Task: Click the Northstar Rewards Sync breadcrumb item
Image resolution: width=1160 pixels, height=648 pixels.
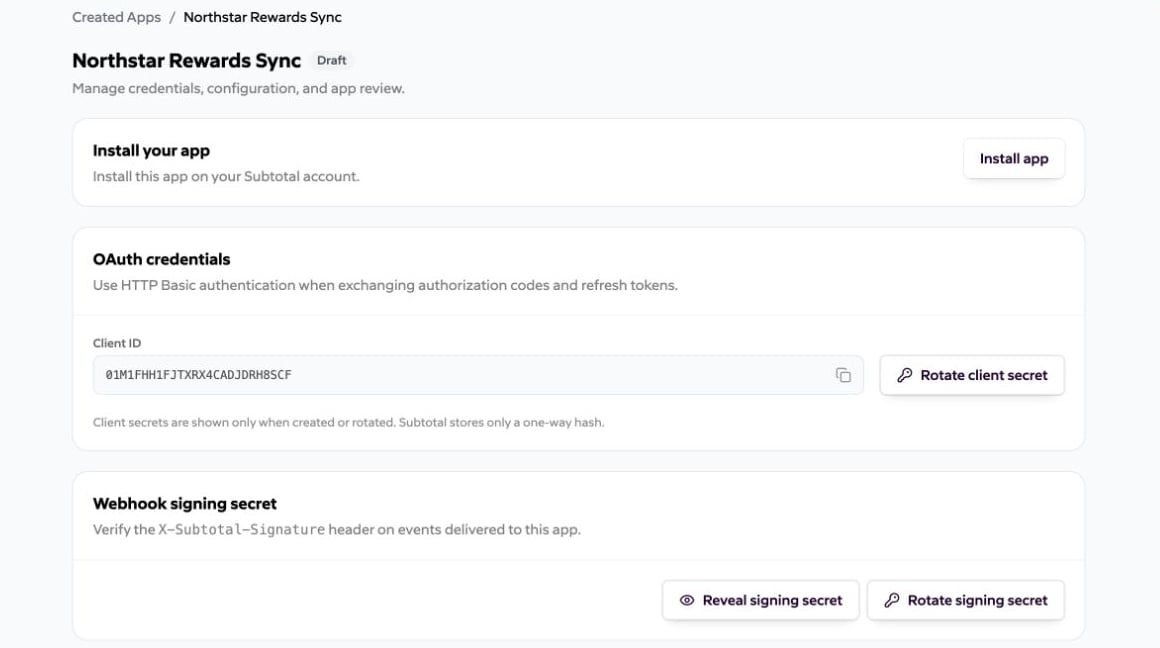Action: (x=263, y=17)
